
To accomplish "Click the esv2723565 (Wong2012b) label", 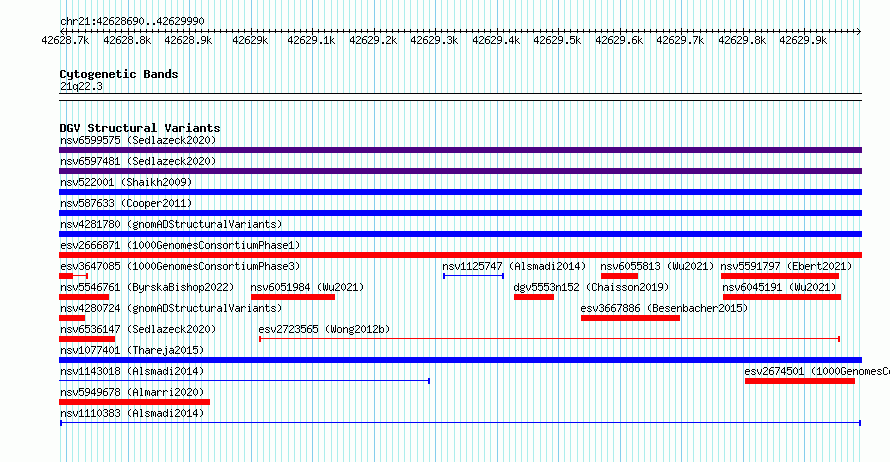I will pos(324,329).
